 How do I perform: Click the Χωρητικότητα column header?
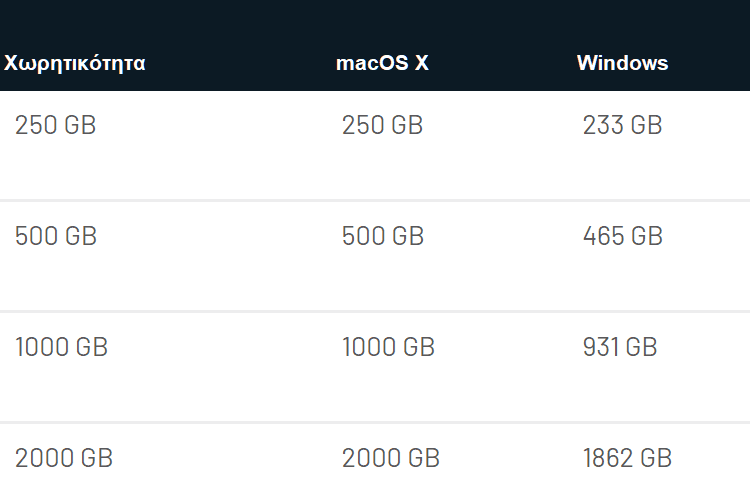(75, 64)
